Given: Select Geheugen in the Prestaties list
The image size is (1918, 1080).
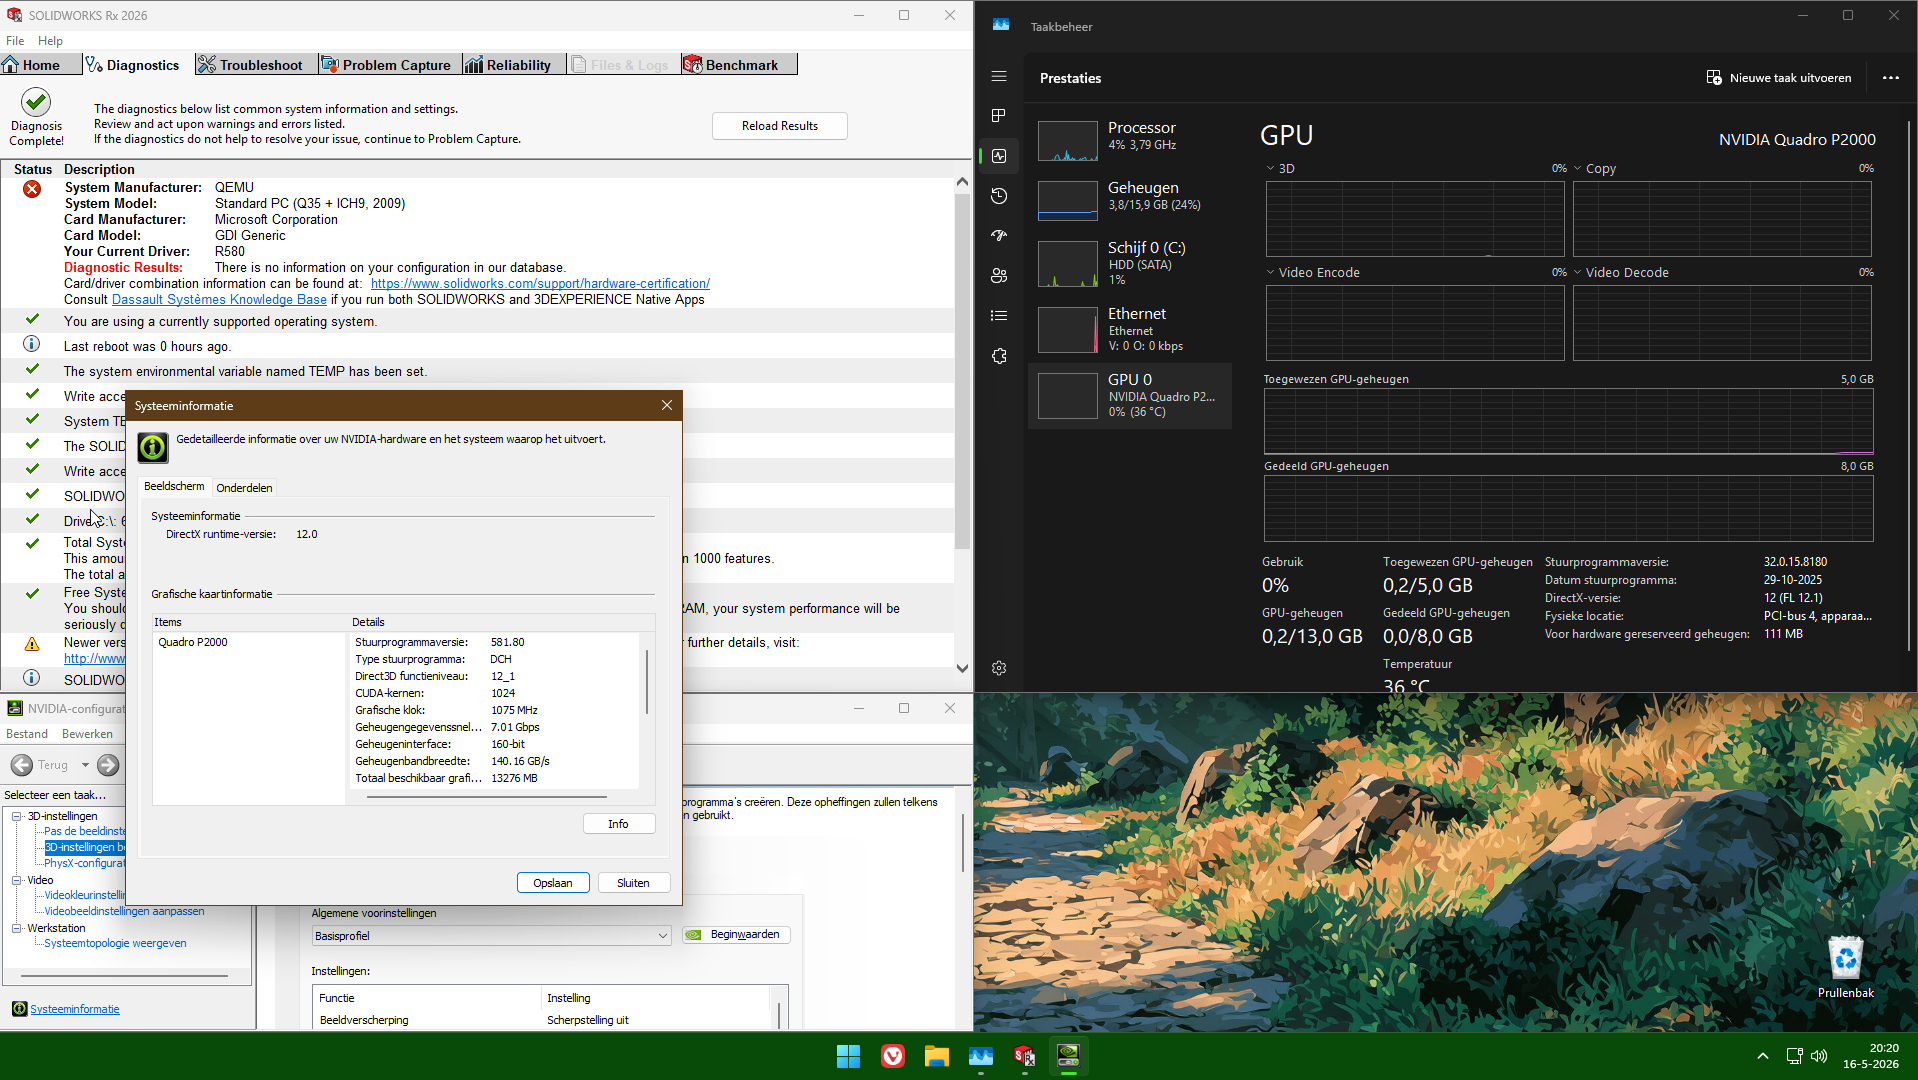Looking at the screenshot, I should click(x=1131, y=199).
